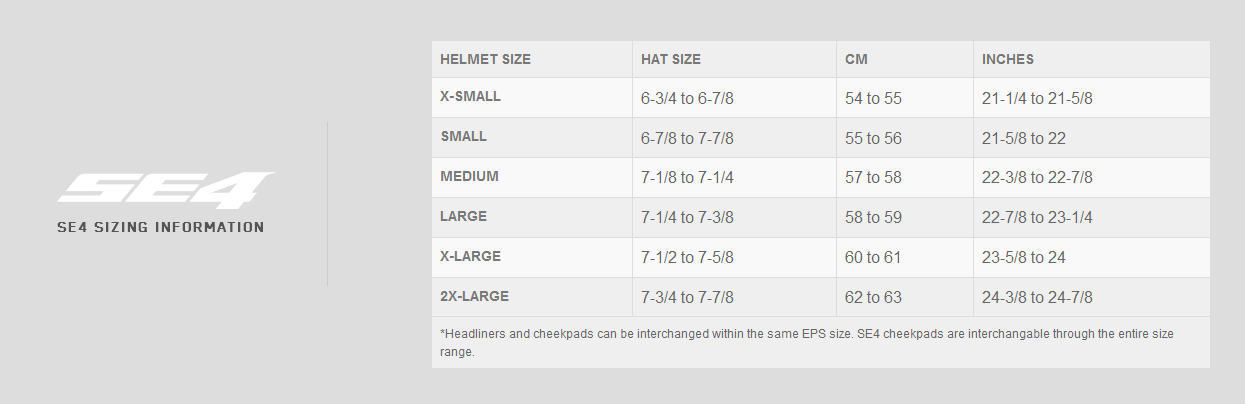Click hat size 7-1/4 to 7-3/8
The width and height of the screenshot is (1245, 404).
click(688, 218)
